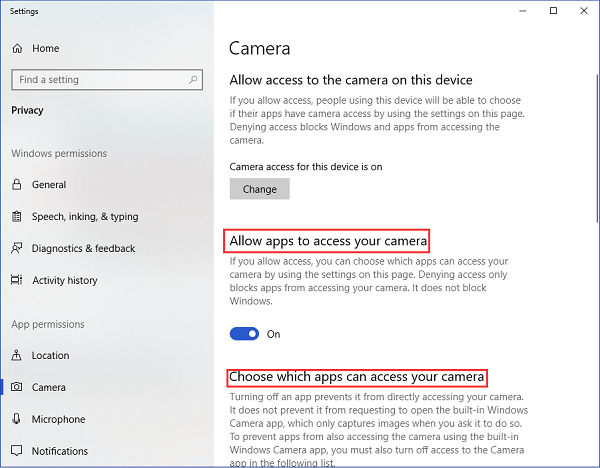Screen dimensions: 600x468
Task: Click the Home icon in sidebar
Action: [17, 48]
